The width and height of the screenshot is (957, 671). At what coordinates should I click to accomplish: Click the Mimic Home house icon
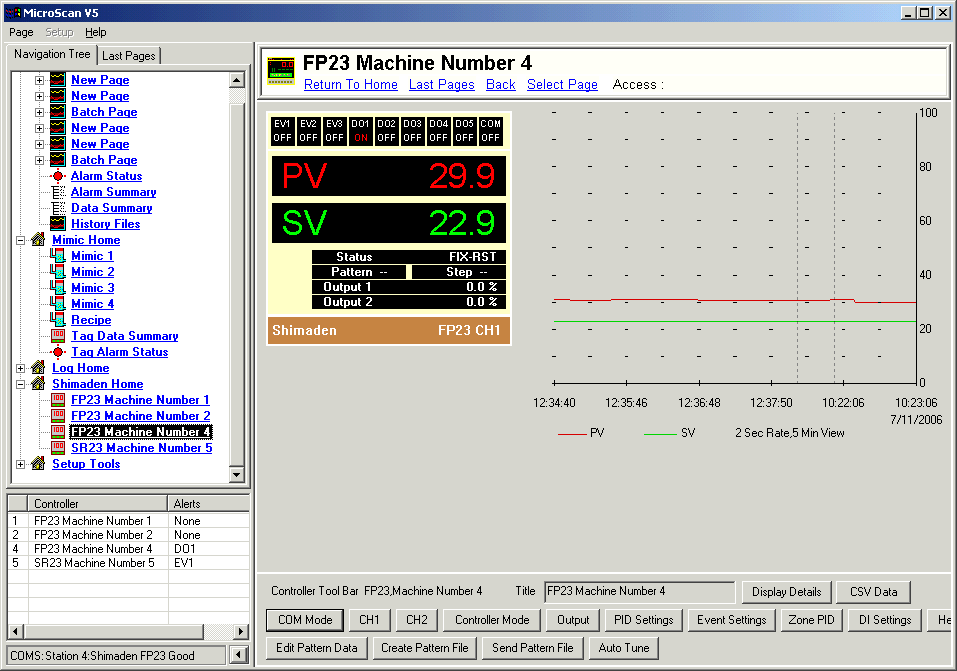pos(38,239)
